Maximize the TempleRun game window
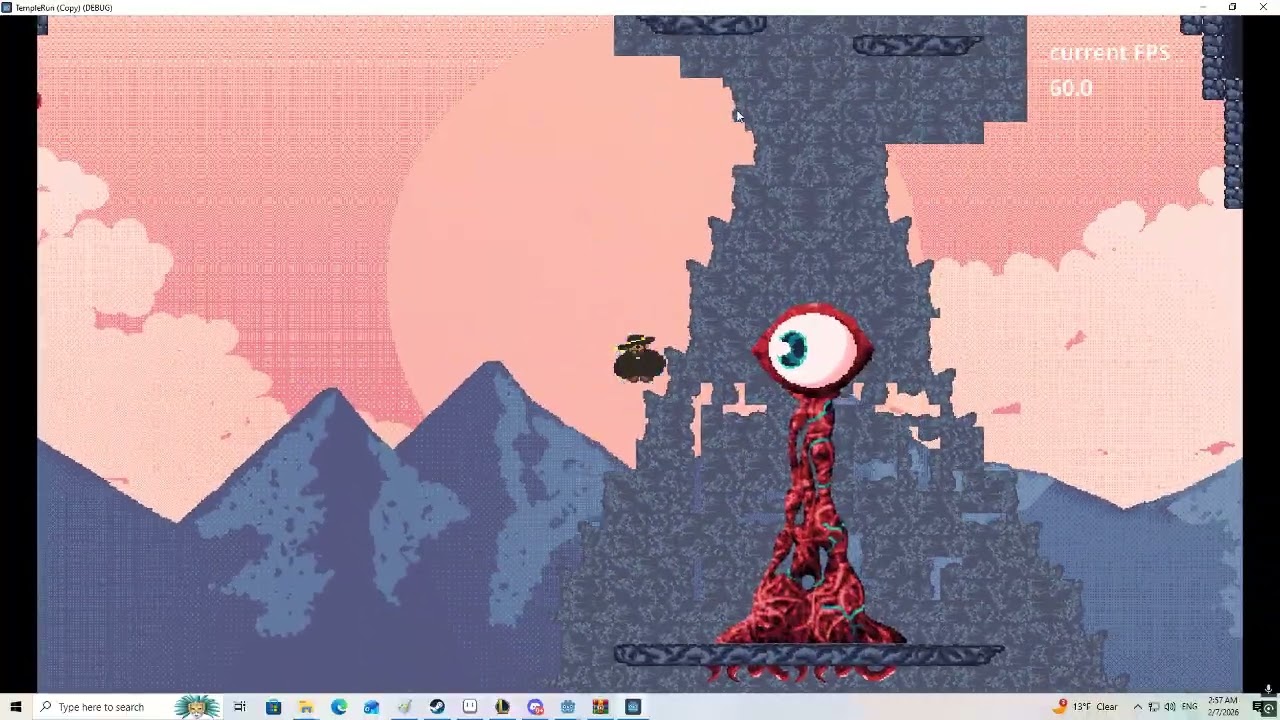The image size is (1280, 720). pos(1232,7)
